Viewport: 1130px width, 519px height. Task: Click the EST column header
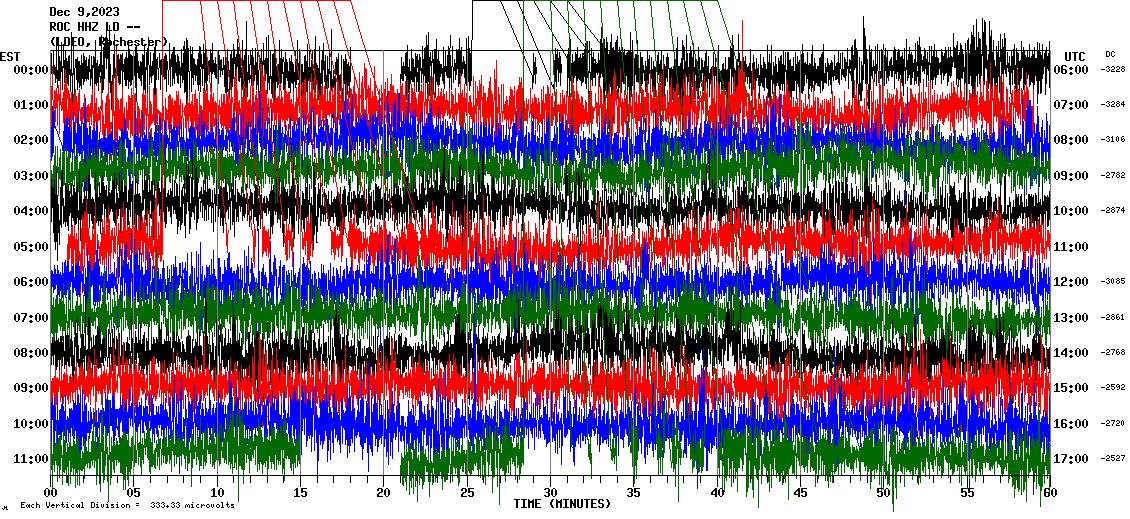point(10,57)
